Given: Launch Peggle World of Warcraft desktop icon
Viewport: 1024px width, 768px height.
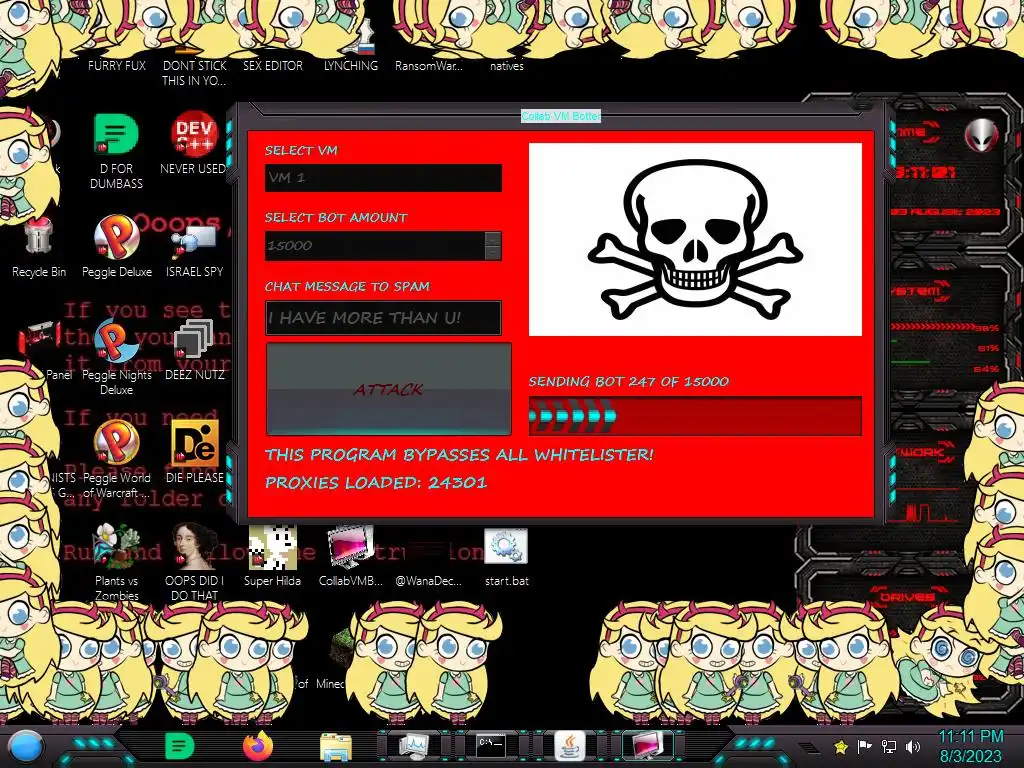Looking at the screenshot, I should click(x=117, y=460).
